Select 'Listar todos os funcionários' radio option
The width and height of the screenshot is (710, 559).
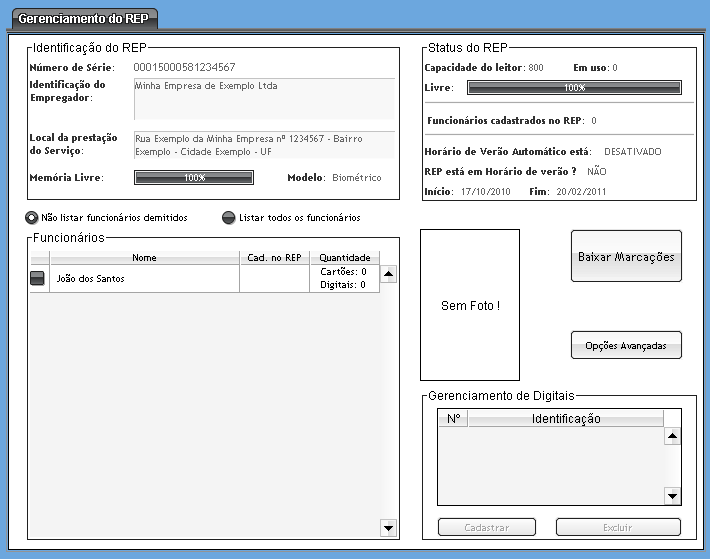click(229, 217)
